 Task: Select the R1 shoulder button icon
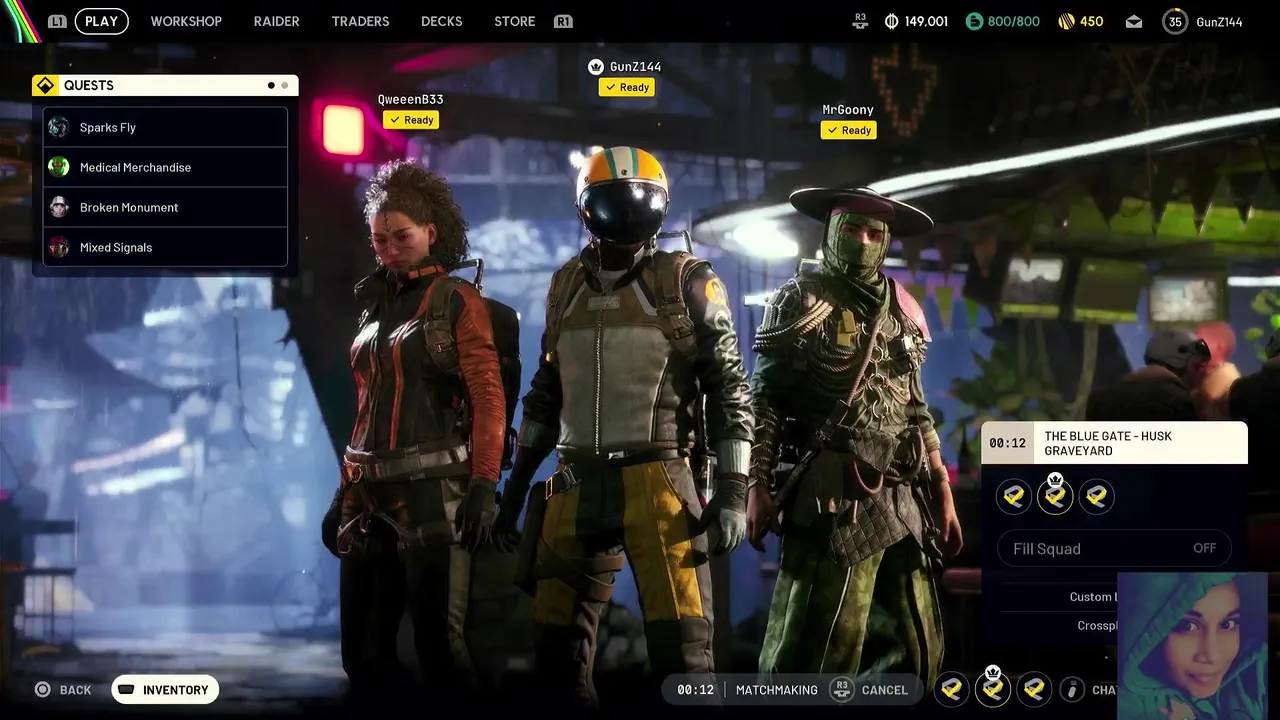[x=563, y=21]
